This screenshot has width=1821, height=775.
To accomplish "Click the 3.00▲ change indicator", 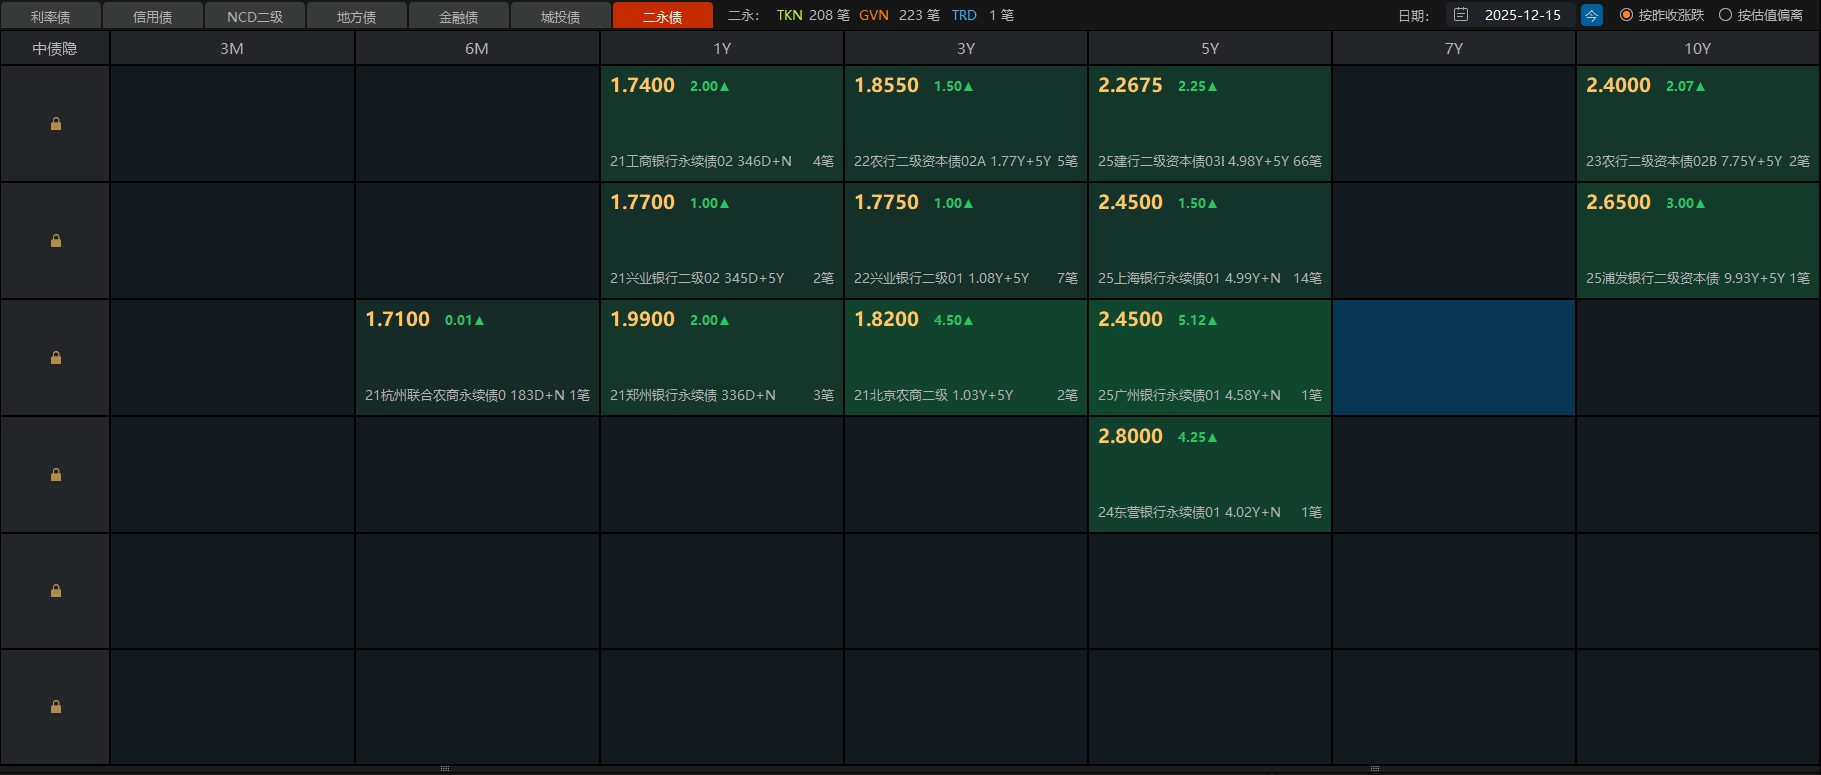I will coord(1685,204).
